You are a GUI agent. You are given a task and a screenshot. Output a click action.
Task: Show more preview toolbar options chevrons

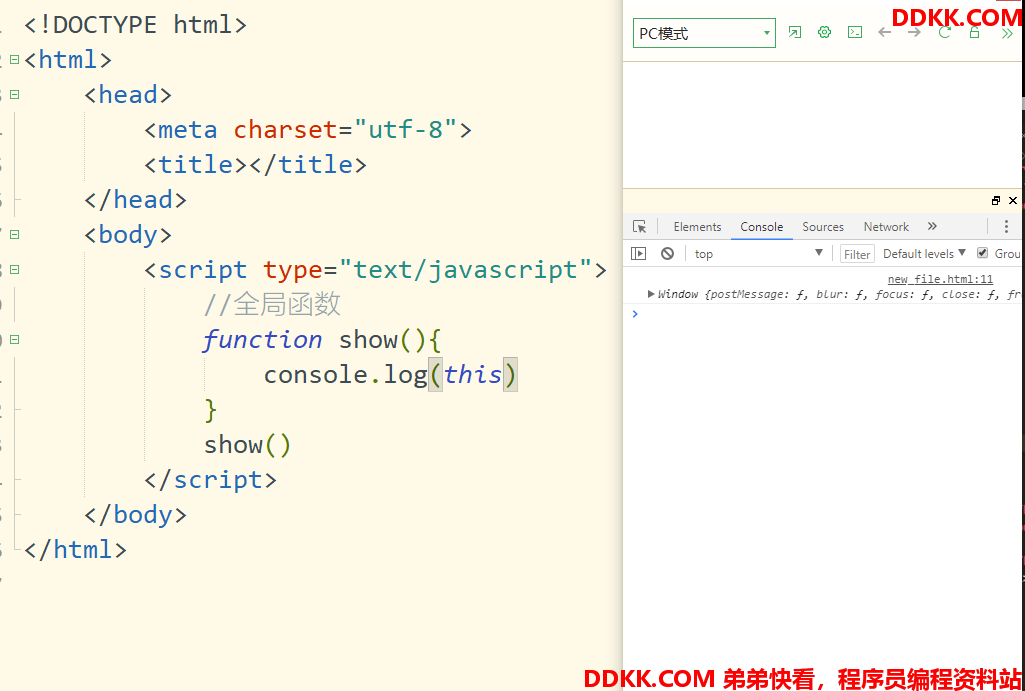pos(1007,33)
